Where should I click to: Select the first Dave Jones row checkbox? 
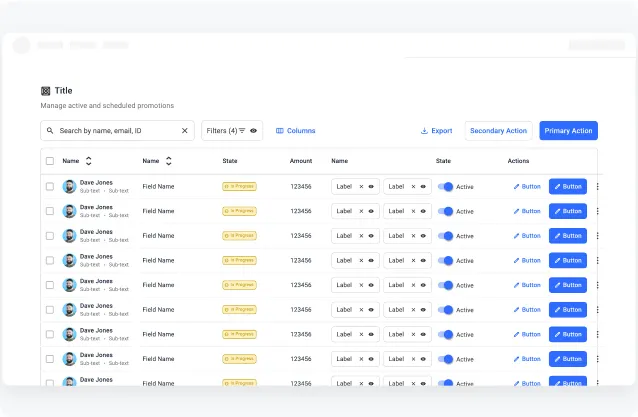pos(50,186)
